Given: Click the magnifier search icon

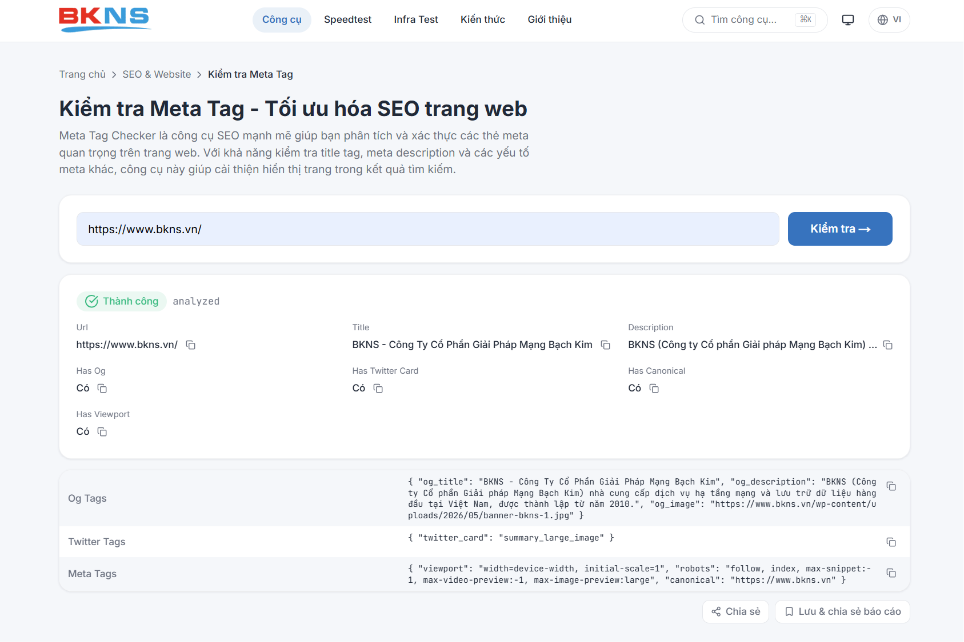Looking at the screenshot, I should 700,20.
